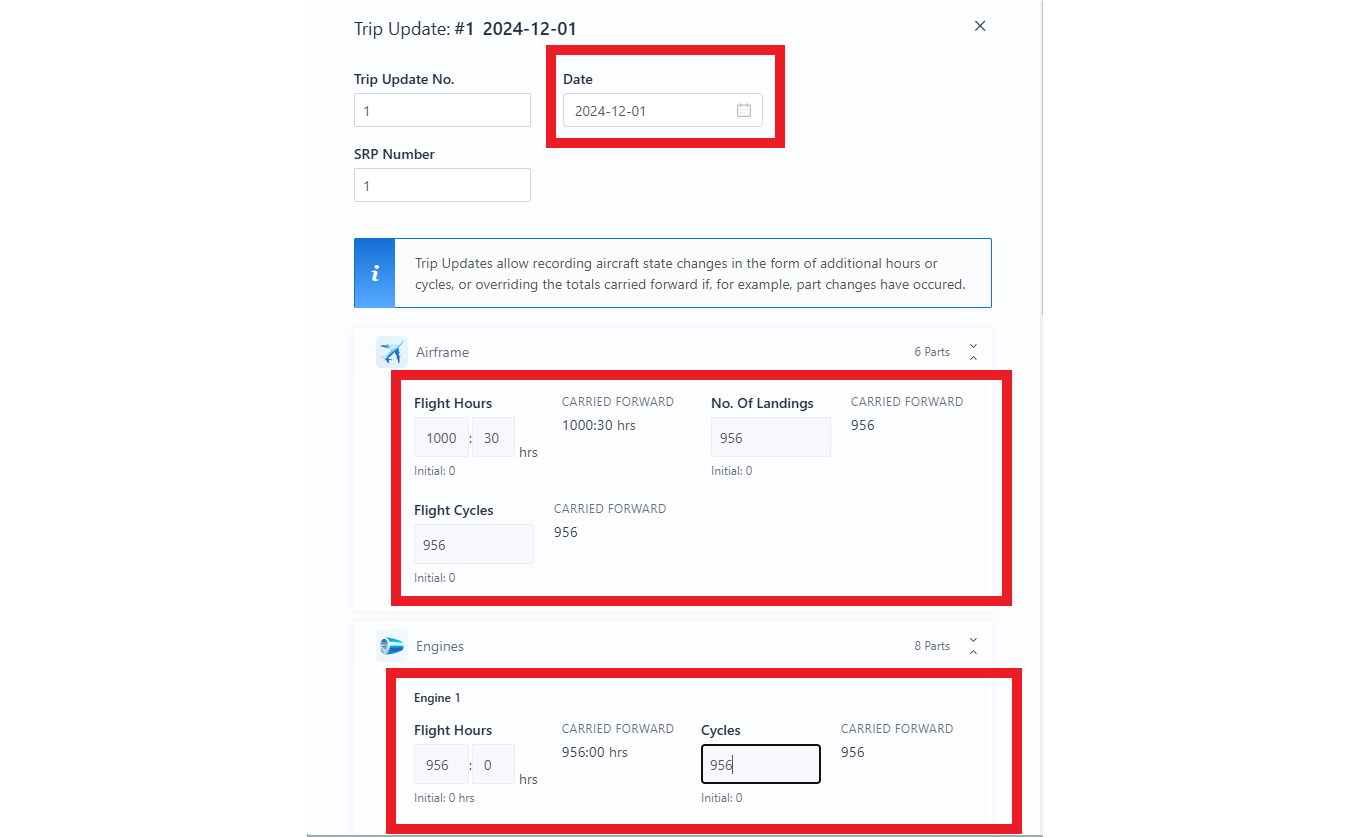Collapse the Engines section chevron

click(973, 646)
